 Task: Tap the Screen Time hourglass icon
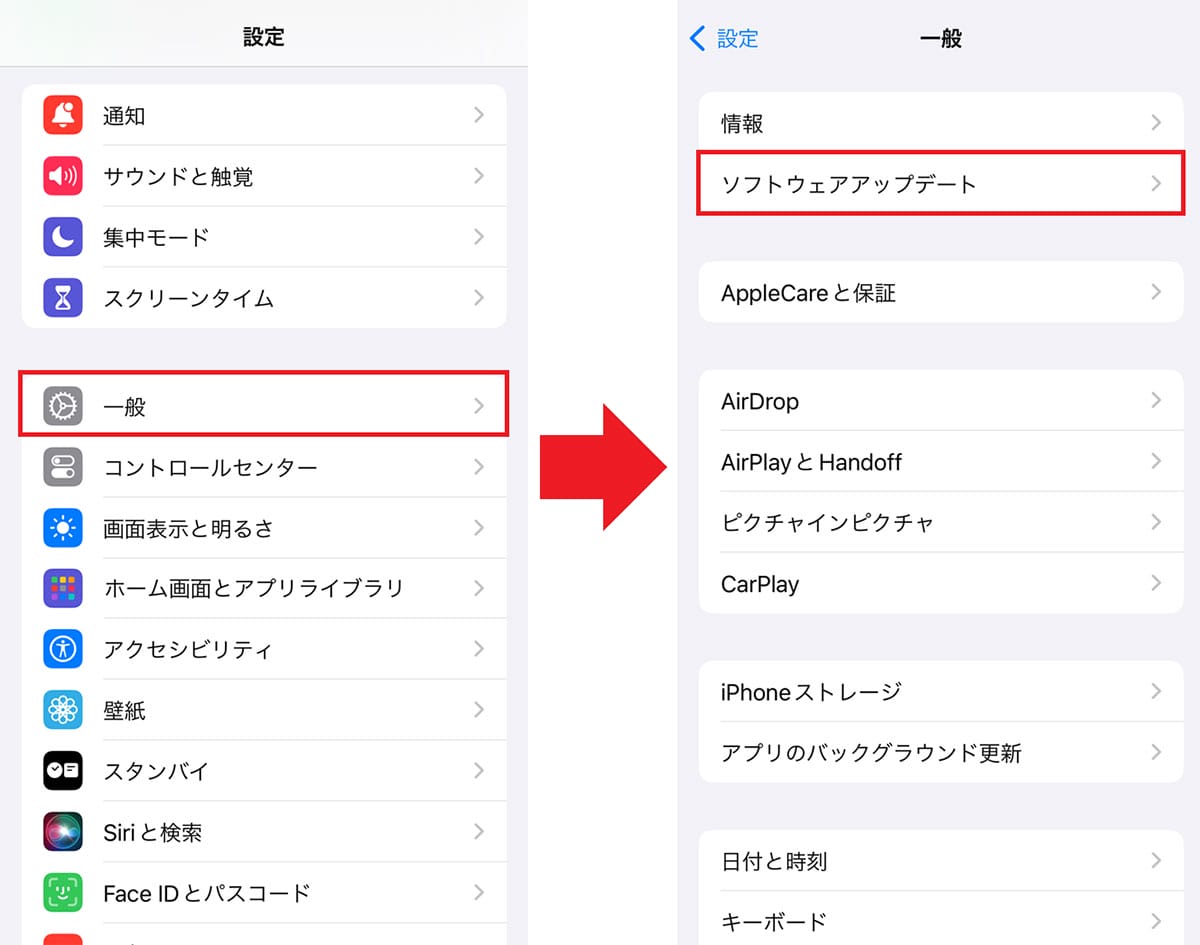[63, 298]
